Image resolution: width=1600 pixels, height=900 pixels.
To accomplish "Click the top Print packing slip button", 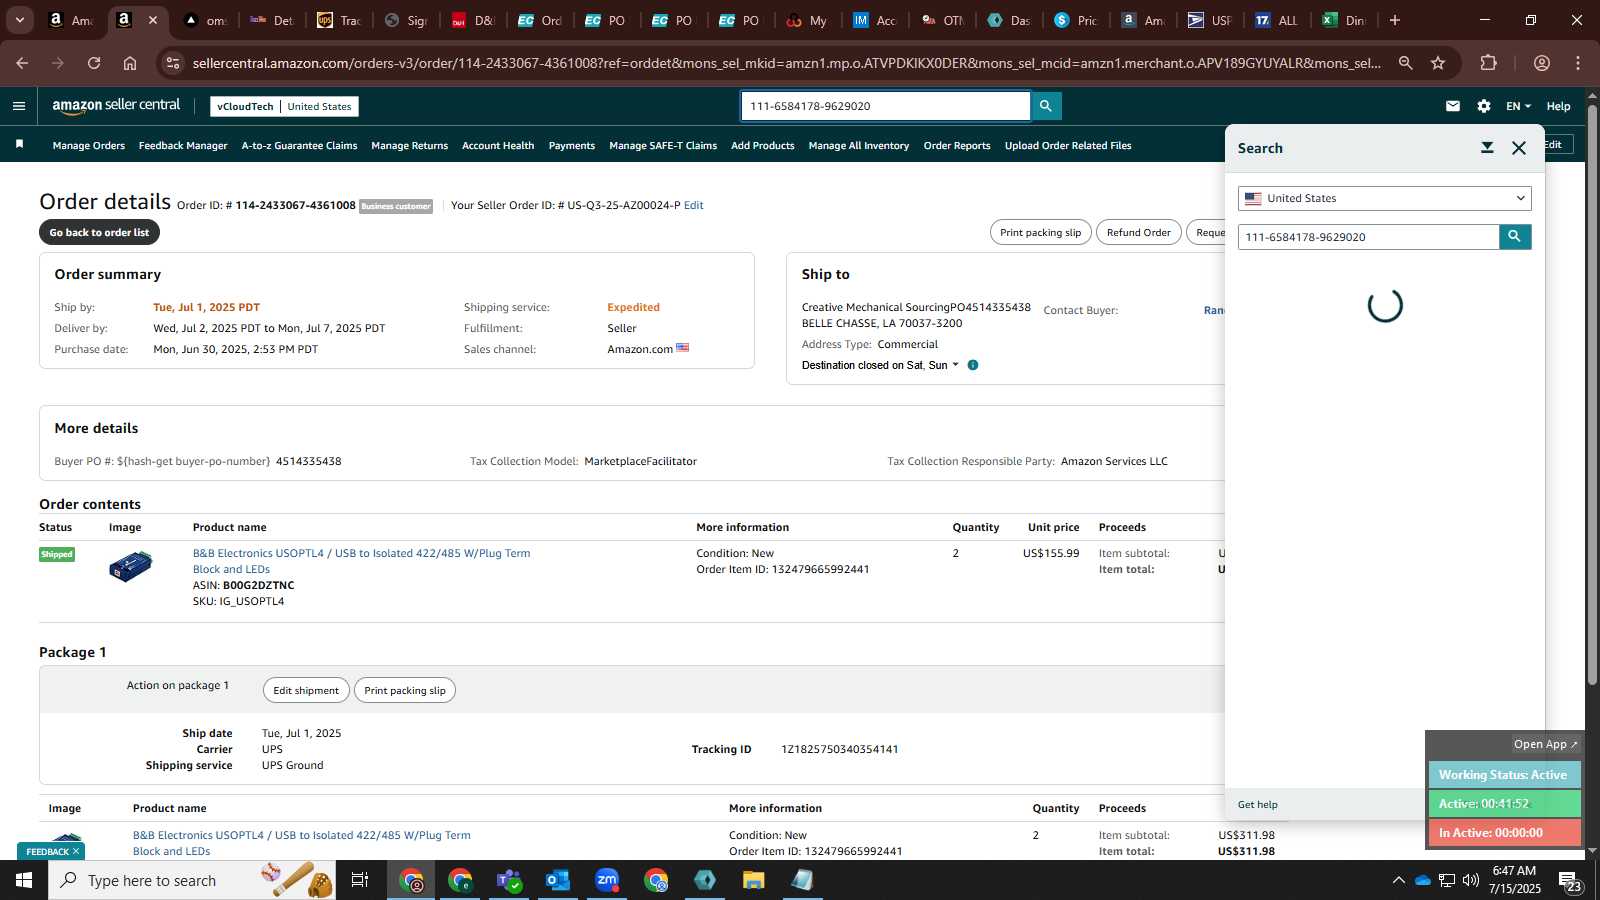I will [1040, 232].
